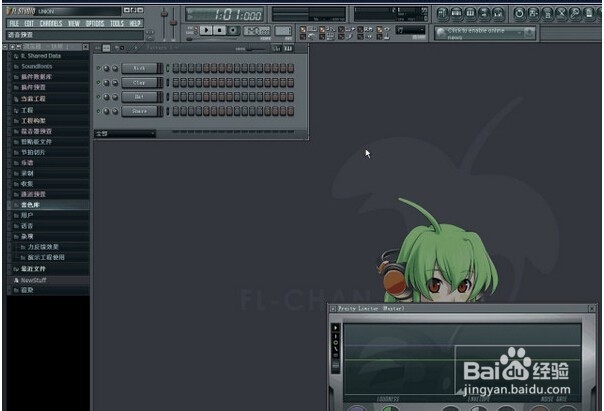The height and width of the screenshot is (411, 604).
Task: Open the playlist view from the shortcut toolbar
Action: click(x=442, y=14)
